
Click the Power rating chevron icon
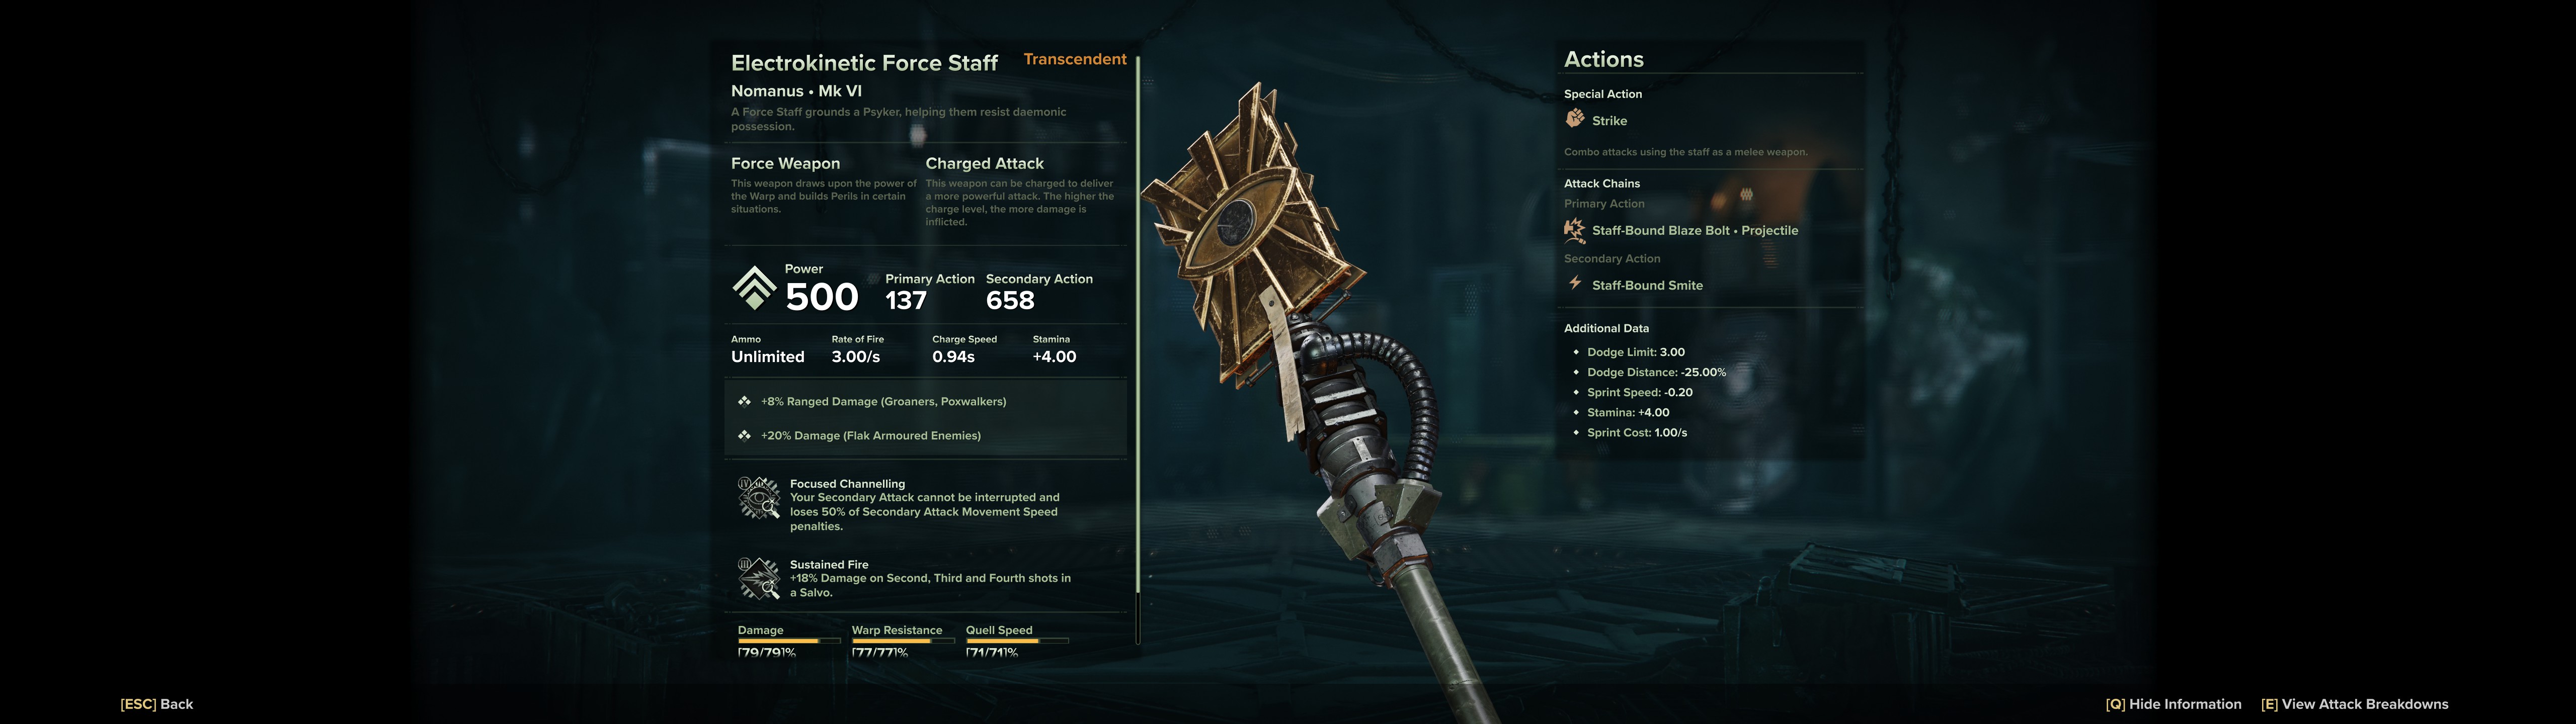[754, 288]
